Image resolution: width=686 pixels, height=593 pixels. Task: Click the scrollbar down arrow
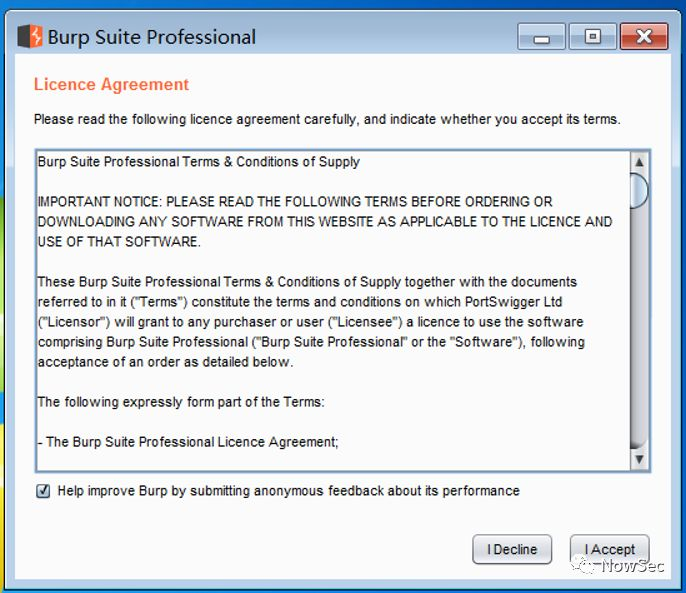[639, 459]
